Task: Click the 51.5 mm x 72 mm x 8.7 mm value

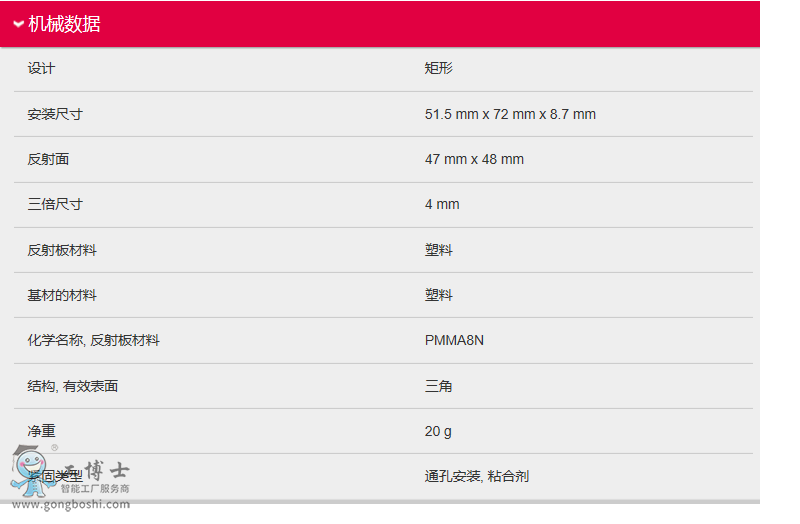Action: tap(510, 114)
